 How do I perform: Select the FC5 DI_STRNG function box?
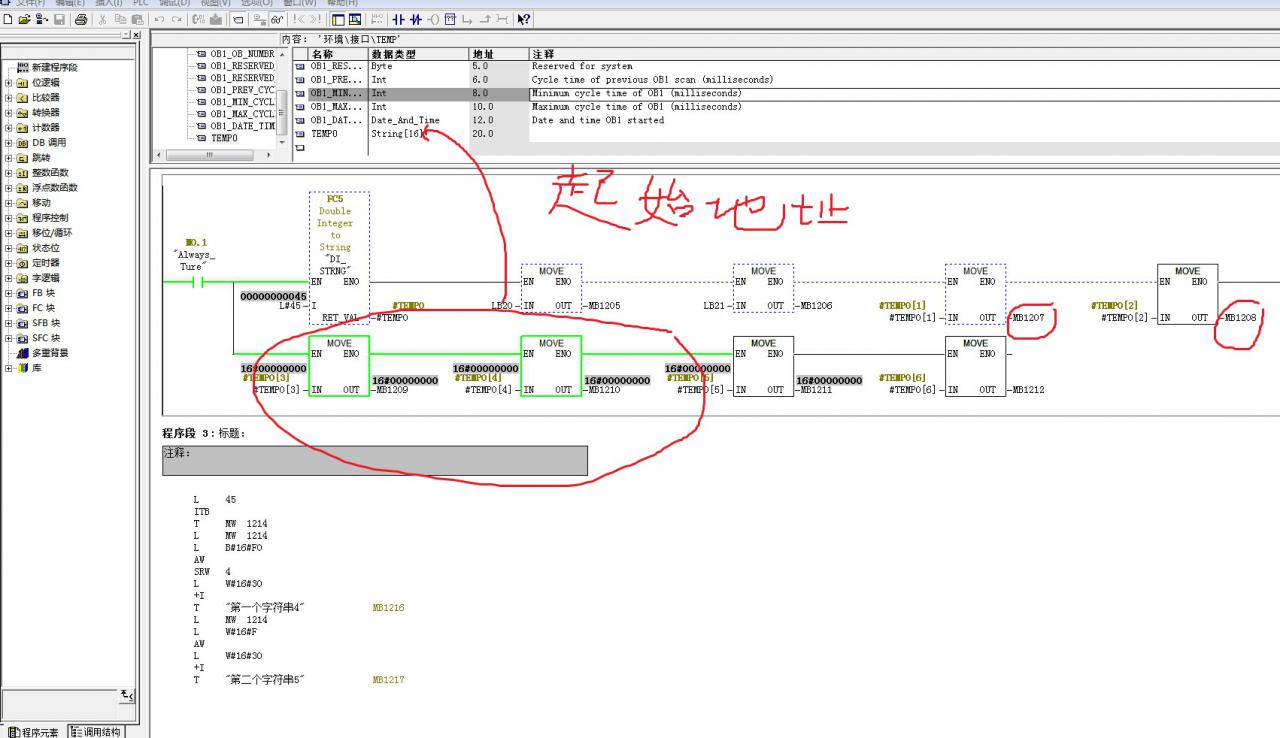click(339, 258)
